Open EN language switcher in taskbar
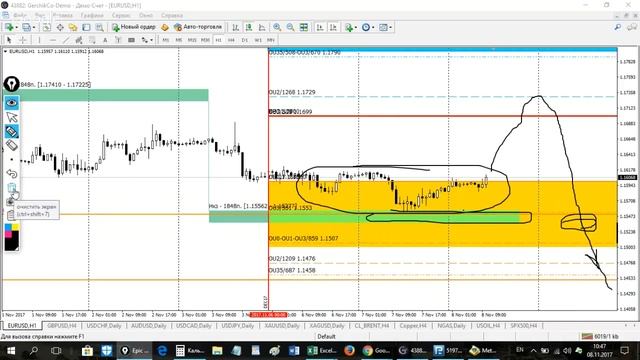640x360 pixels. point(520,350)
